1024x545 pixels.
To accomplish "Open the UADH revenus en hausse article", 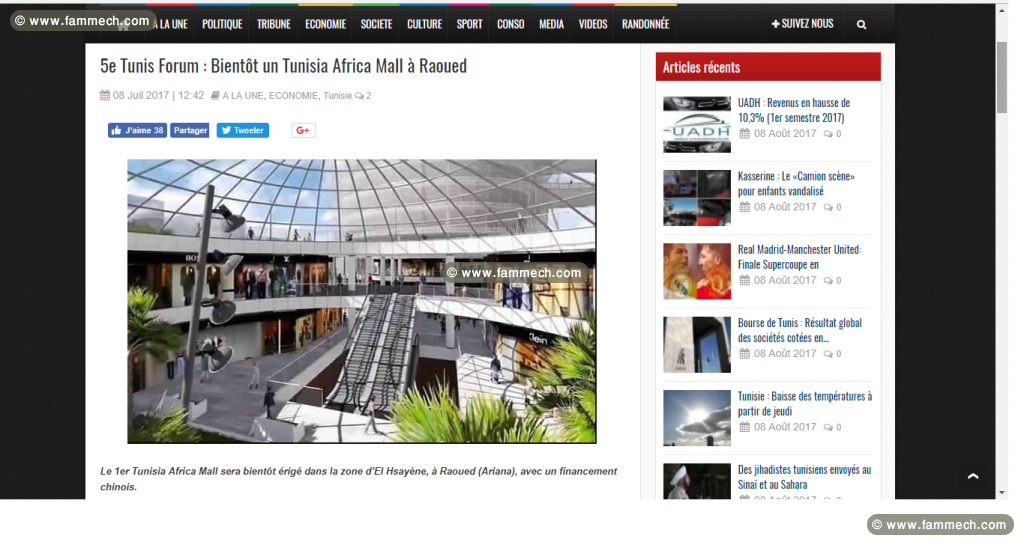I will 793,110.
